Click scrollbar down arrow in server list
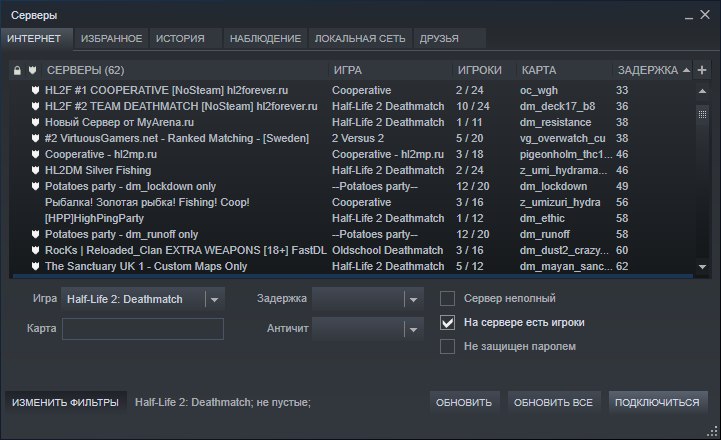Viewport: 721px width, 440px height. pos(702,267)
